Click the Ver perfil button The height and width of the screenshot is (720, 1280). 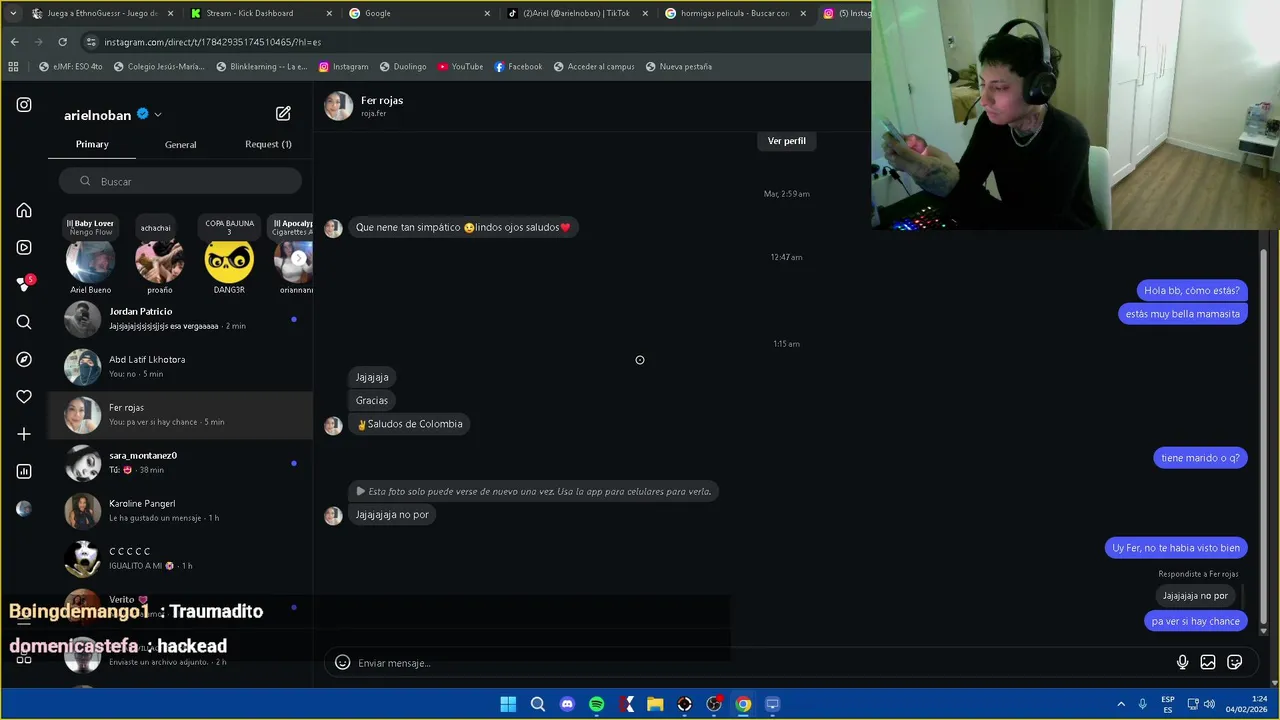786,141
